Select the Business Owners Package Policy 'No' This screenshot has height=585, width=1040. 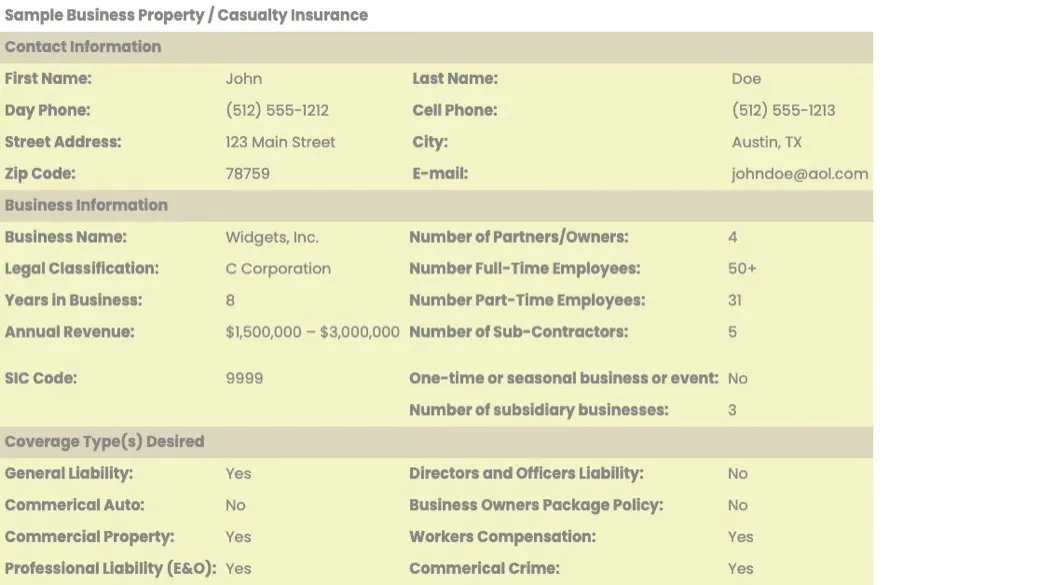click(738, 505)
